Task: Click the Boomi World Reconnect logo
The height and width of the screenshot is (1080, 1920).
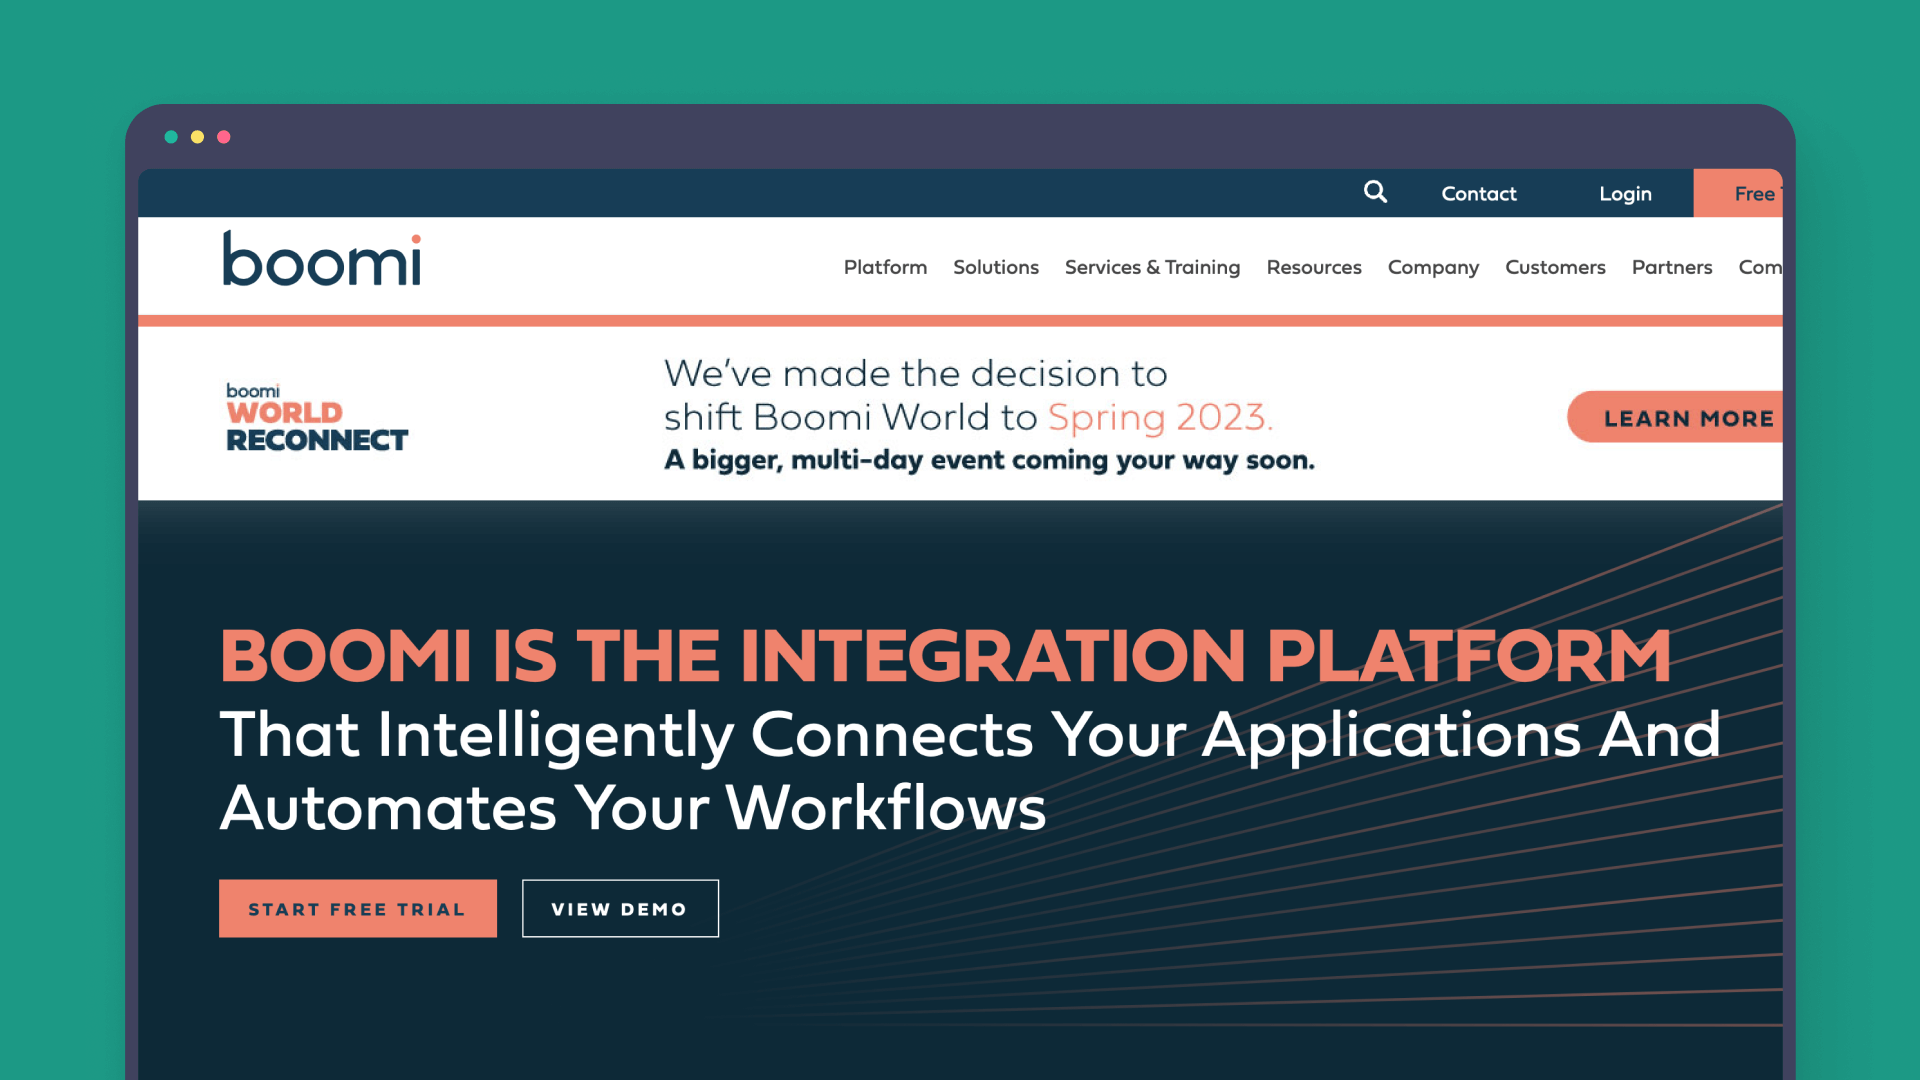Action: (x=317, y=417)
